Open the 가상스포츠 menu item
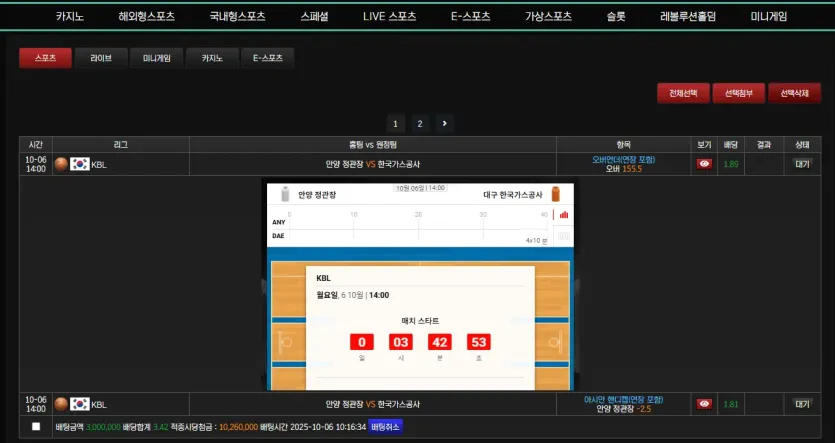Viewport: 835px width, 443px height. 549,17
